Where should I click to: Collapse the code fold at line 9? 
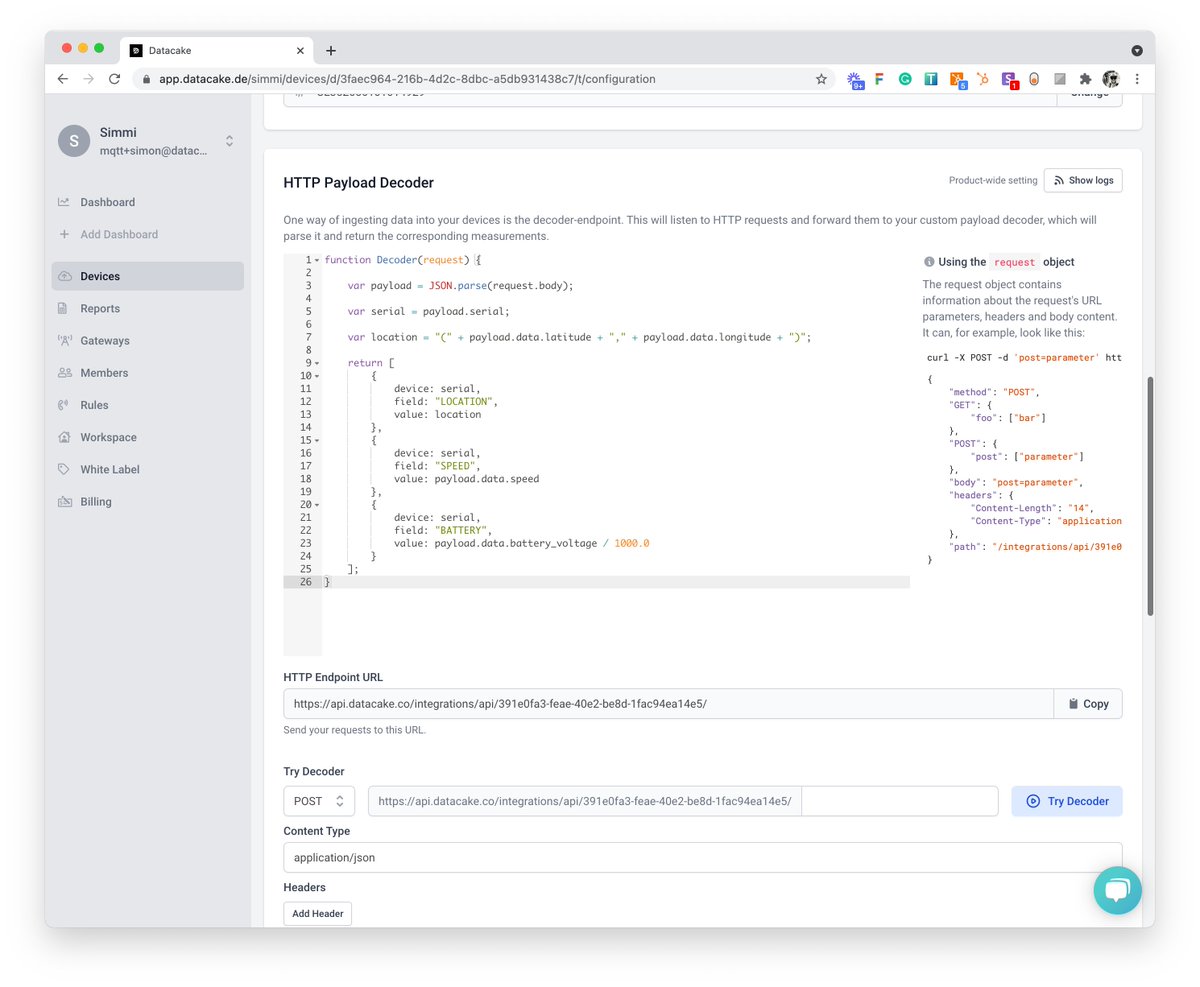click(317, 363)
